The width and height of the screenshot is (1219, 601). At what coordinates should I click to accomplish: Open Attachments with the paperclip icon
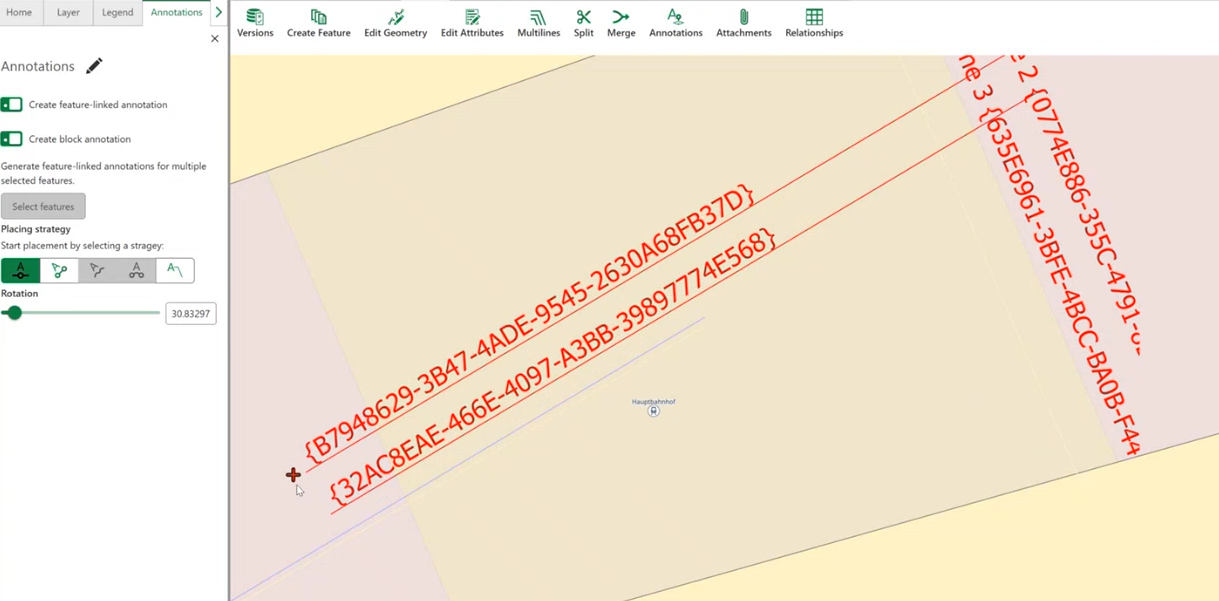pos(743,23)
